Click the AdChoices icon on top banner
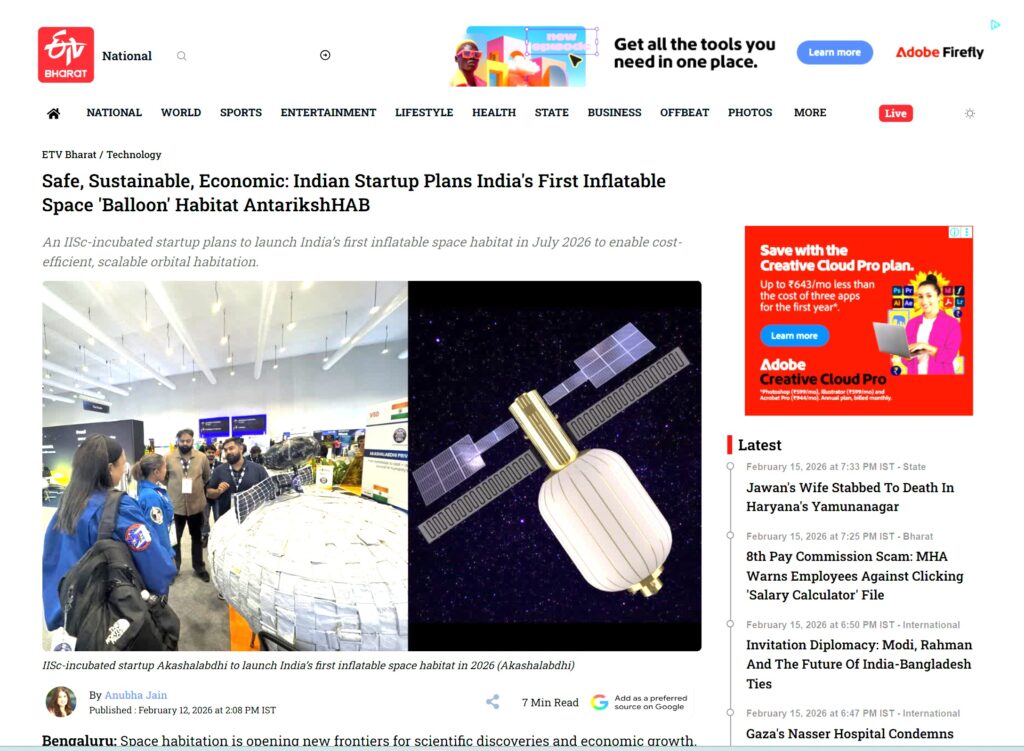The width and height of the screenshot is (1024, 751). (x=995, y=25)
